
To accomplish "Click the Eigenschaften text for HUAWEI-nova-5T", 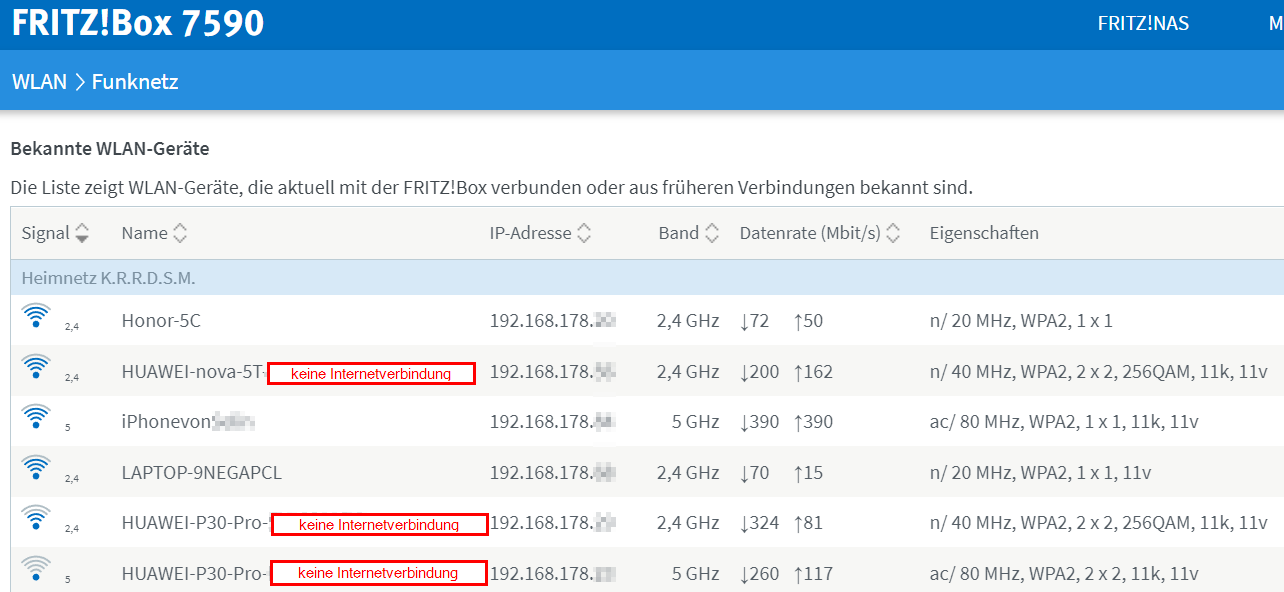I will [1098, 372].
